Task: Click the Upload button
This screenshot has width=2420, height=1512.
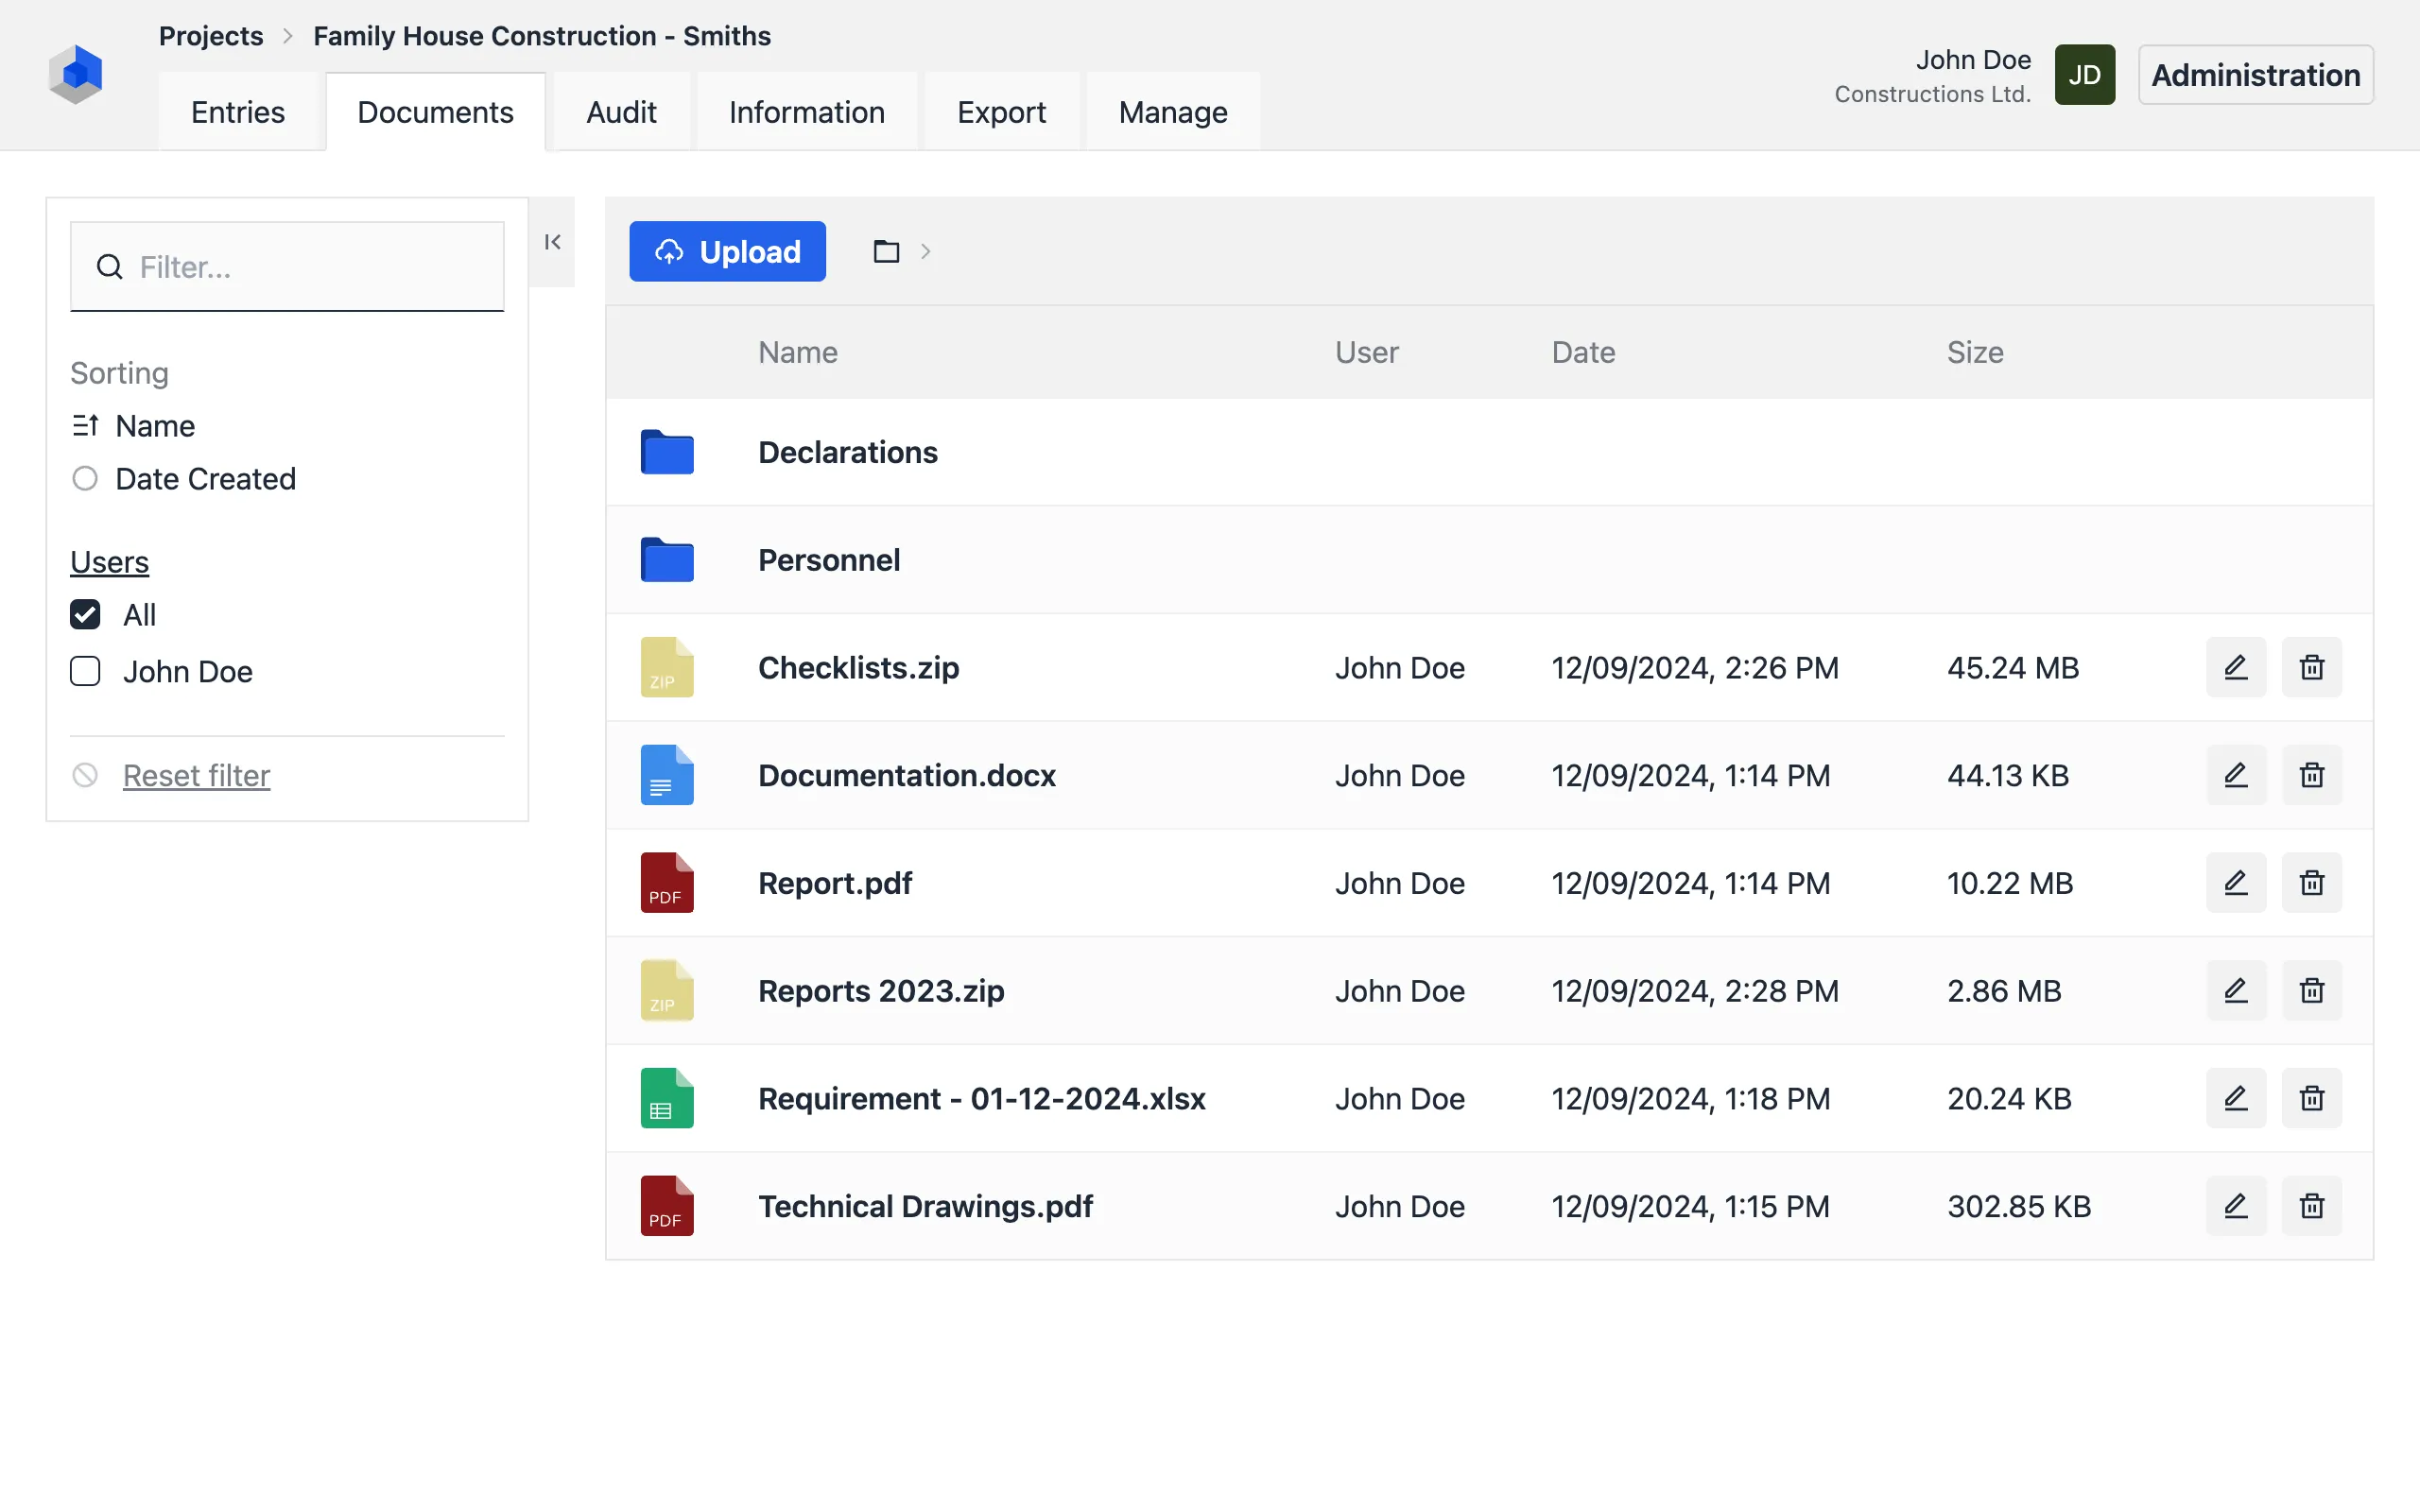Action: coord(727,251)
